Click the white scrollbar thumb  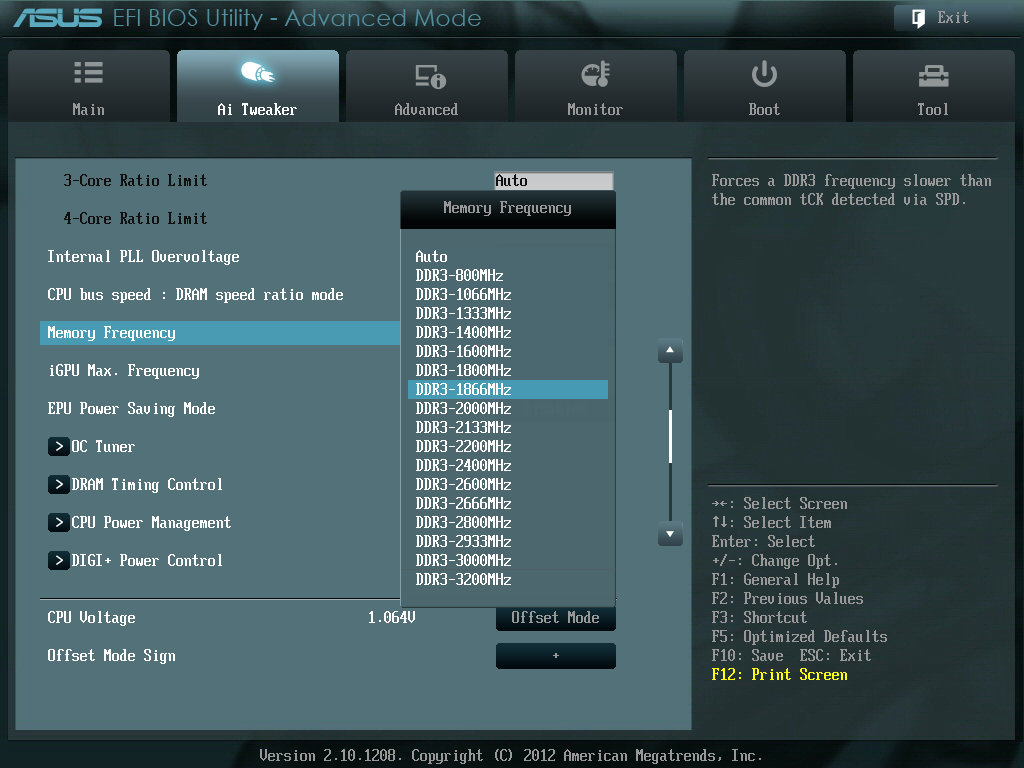pos(670,436)
